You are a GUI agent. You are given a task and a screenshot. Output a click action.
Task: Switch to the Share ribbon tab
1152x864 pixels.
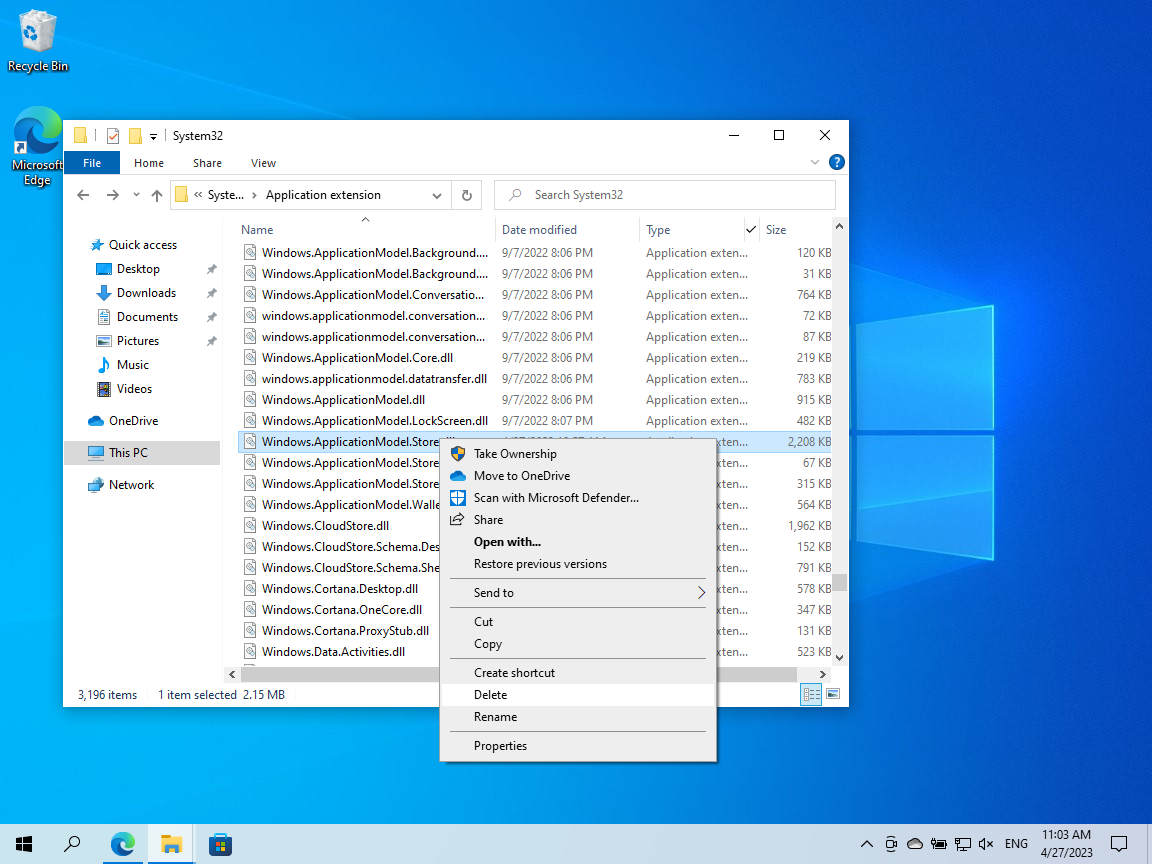click(207, 163)
